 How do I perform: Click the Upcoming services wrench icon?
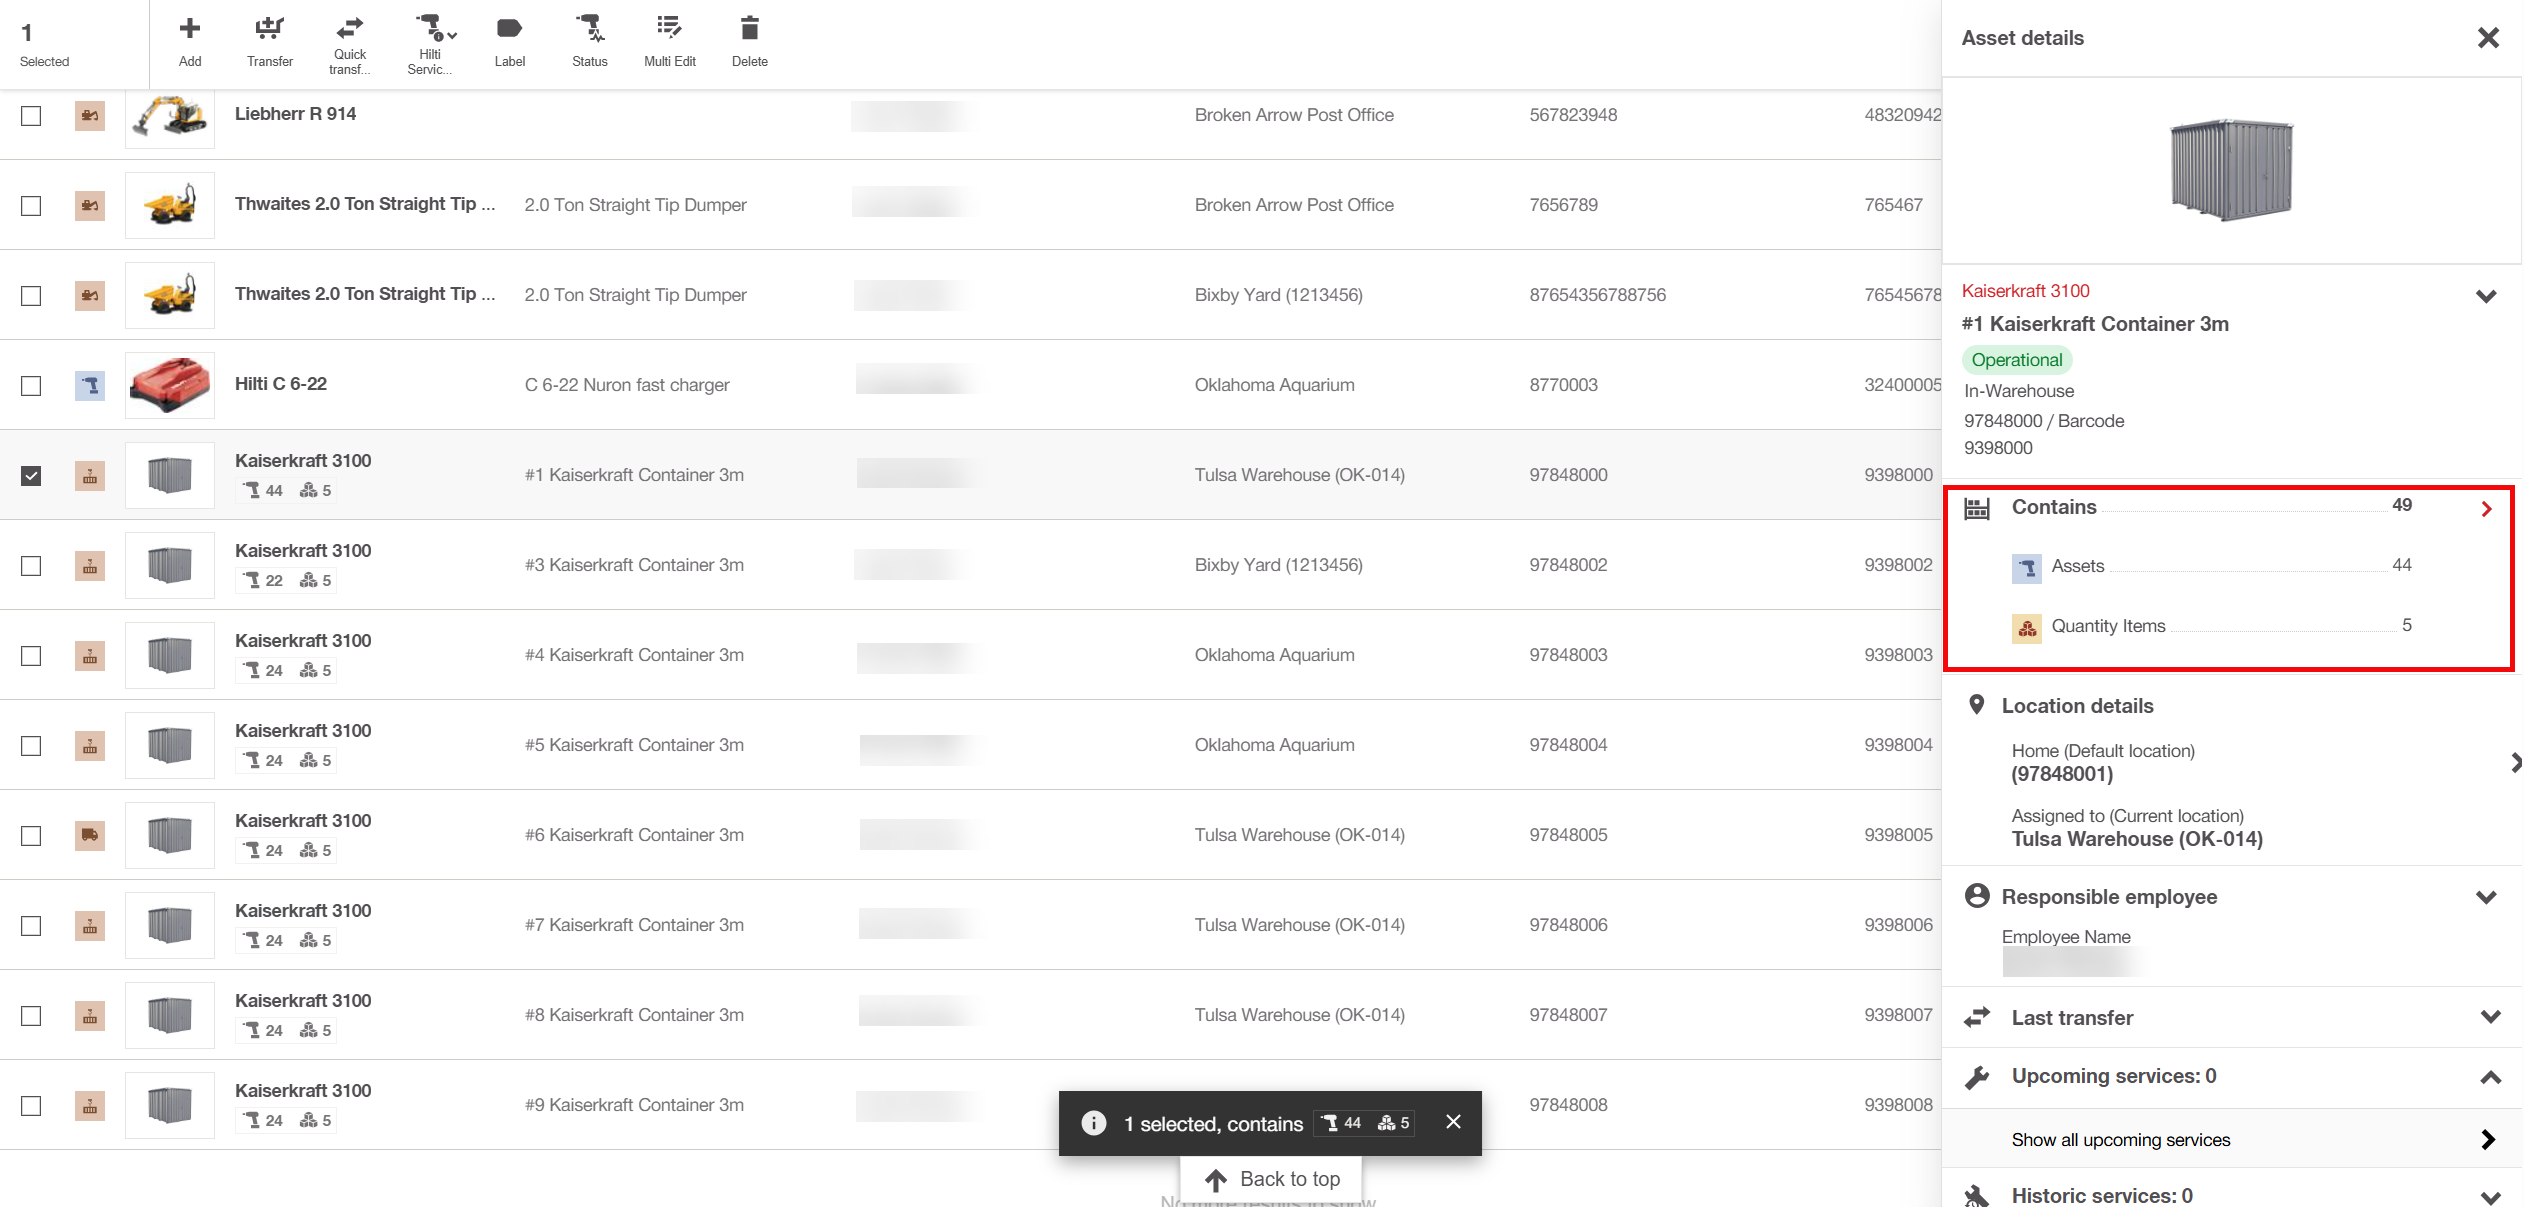(x=1977, y=1077)
